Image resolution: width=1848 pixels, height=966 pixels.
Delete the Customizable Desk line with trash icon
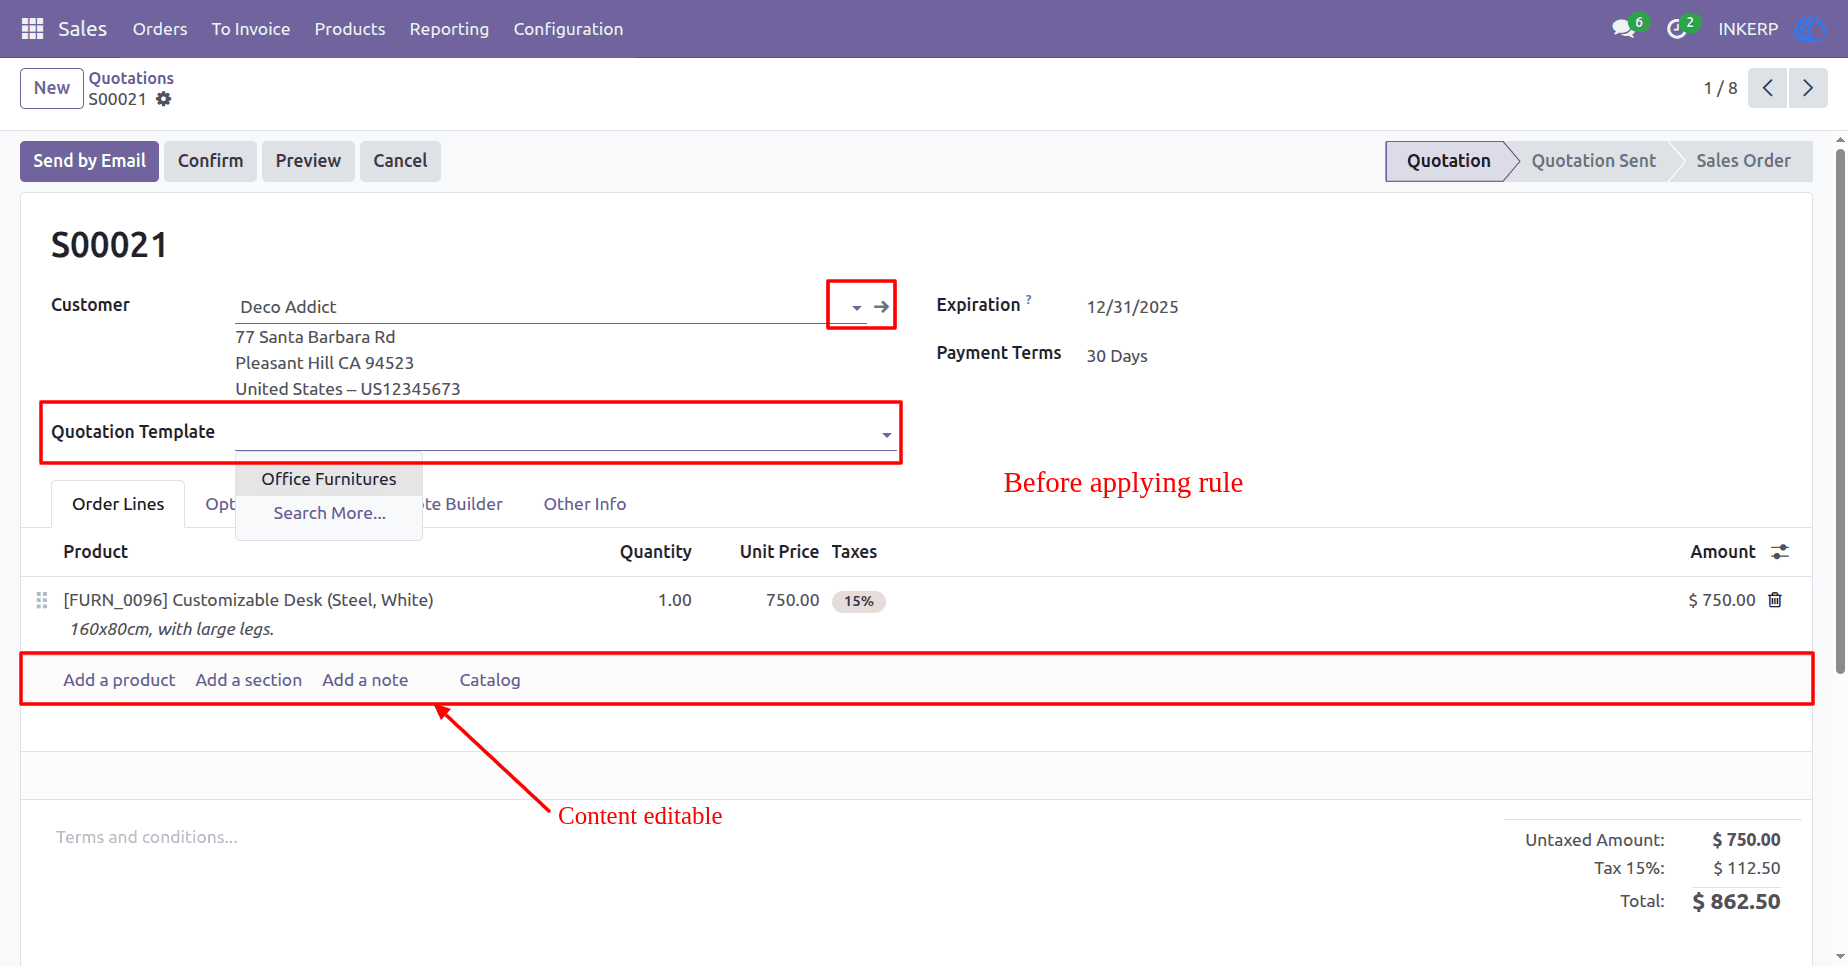[1775, 600]
